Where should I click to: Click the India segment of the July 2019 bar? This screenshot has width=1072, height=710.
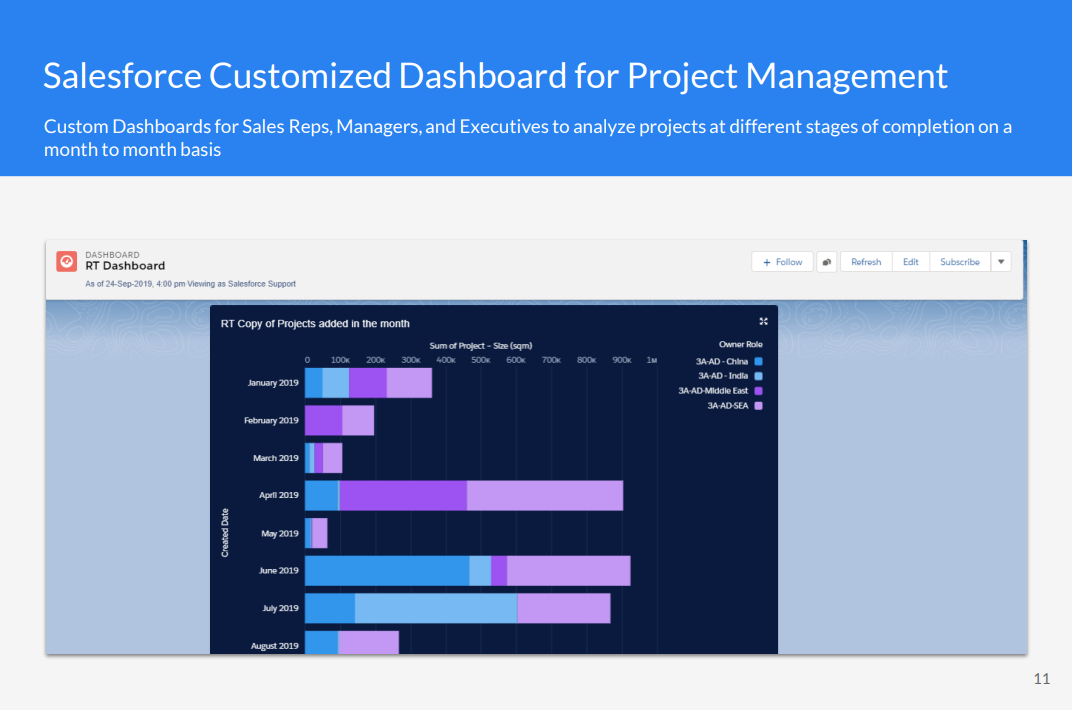point(436,608)
